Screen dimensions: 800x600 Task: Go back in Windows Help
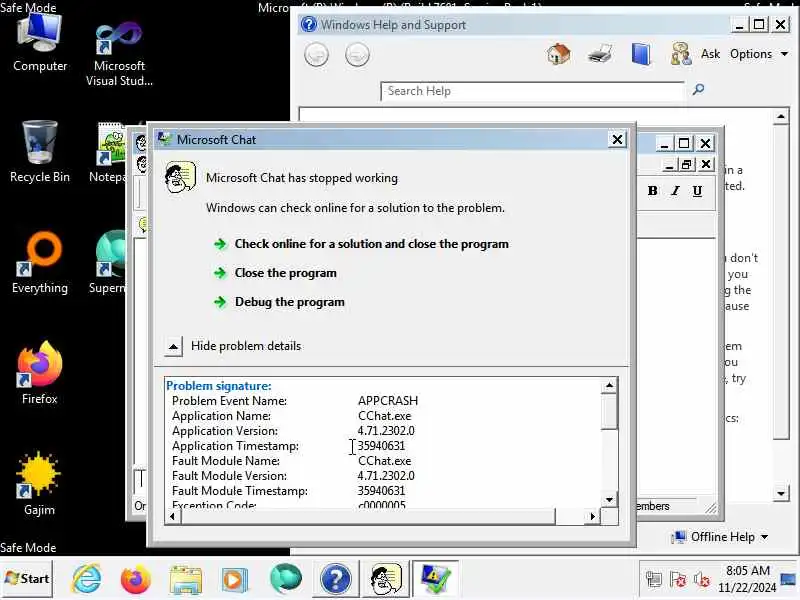316,55
